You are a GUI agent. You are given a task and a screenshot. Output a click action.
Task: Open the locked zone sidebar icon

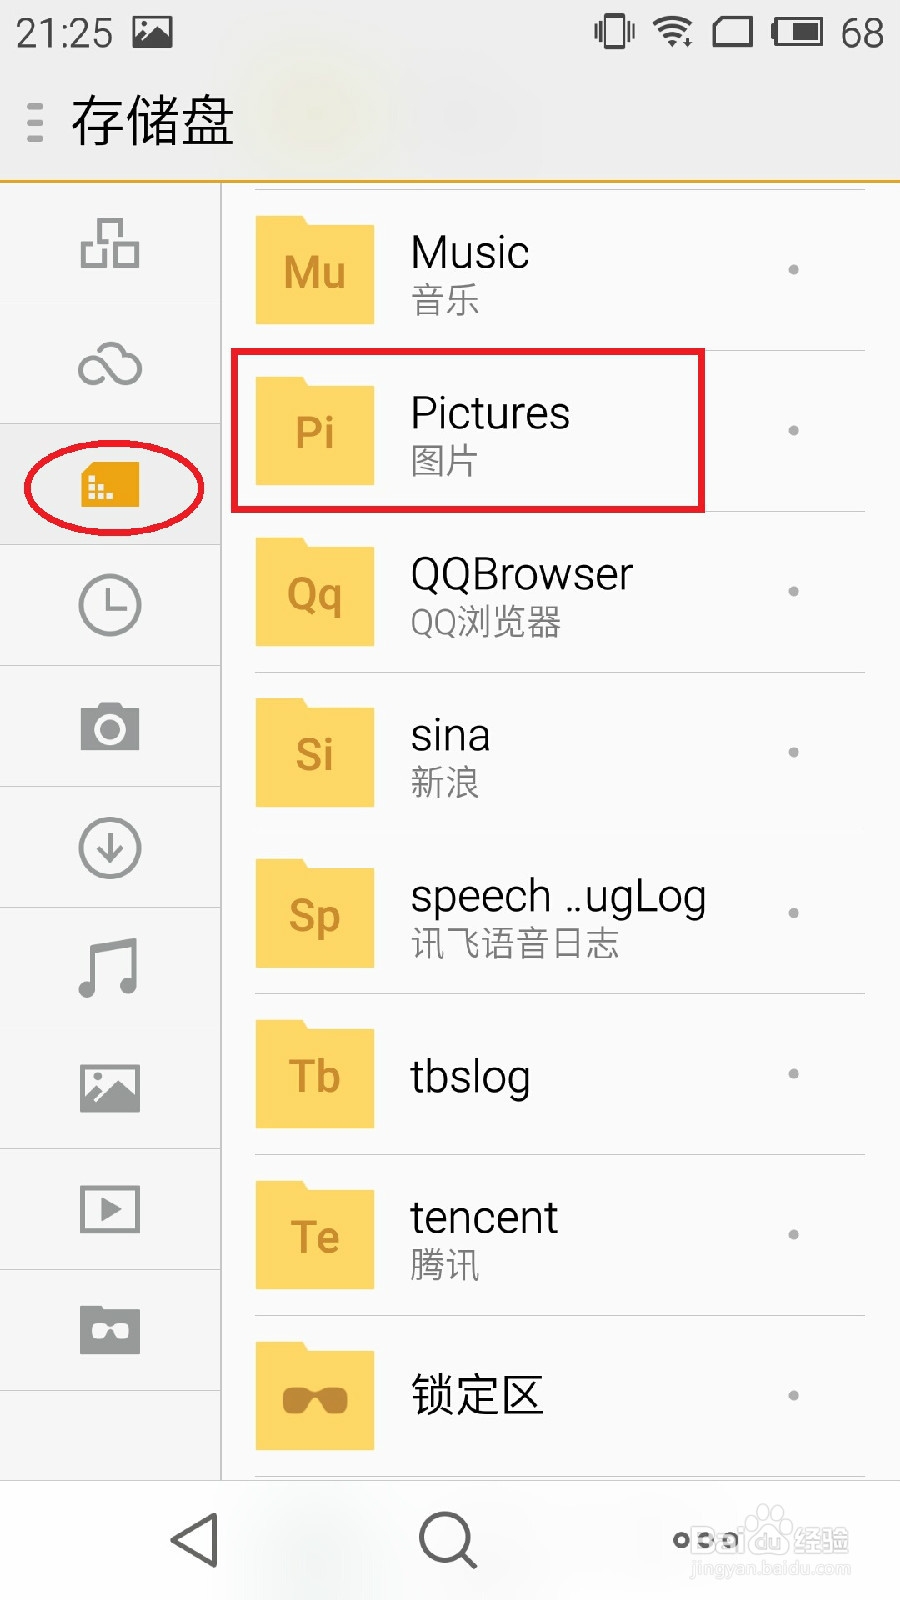(110, 1330)
